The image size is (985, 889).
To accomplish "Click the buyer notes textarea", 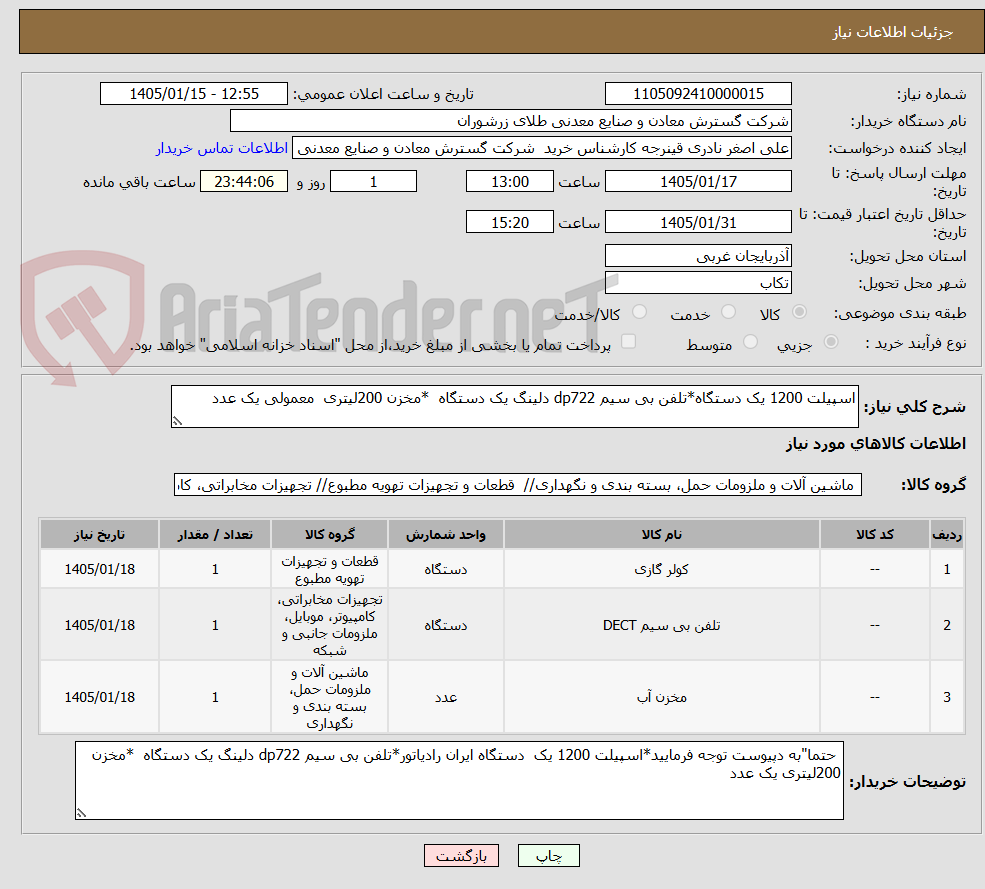I will (x=459, y=780).
